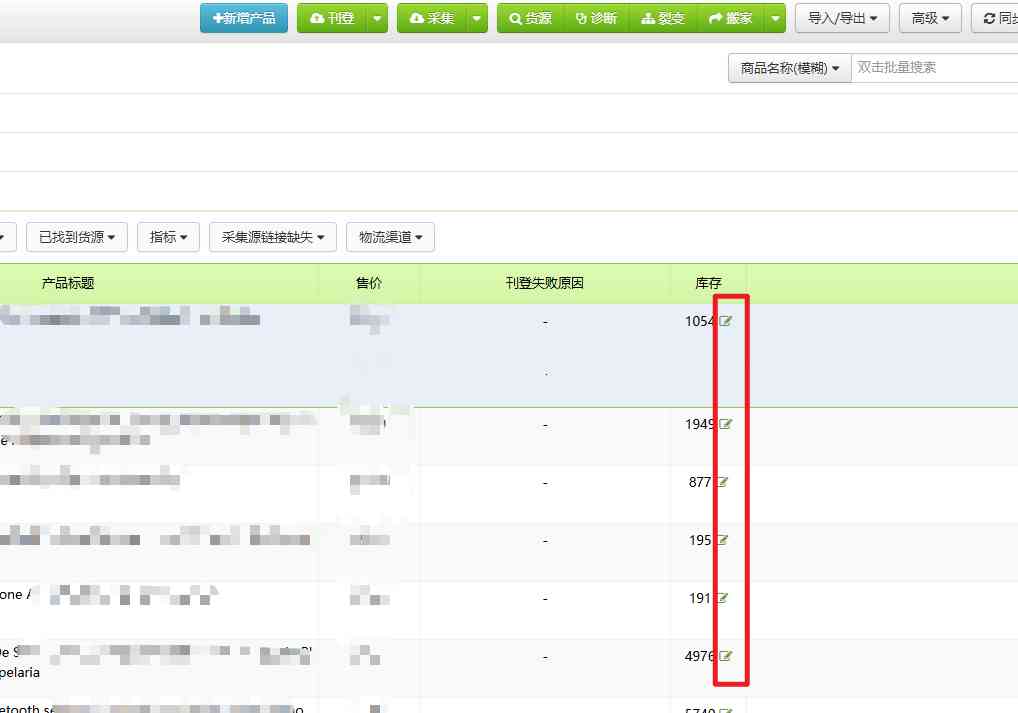Viewport: 1018px width, 713px height.
Task: Open the 导入/导出 dropdown menu
Action: coord(842,18)
